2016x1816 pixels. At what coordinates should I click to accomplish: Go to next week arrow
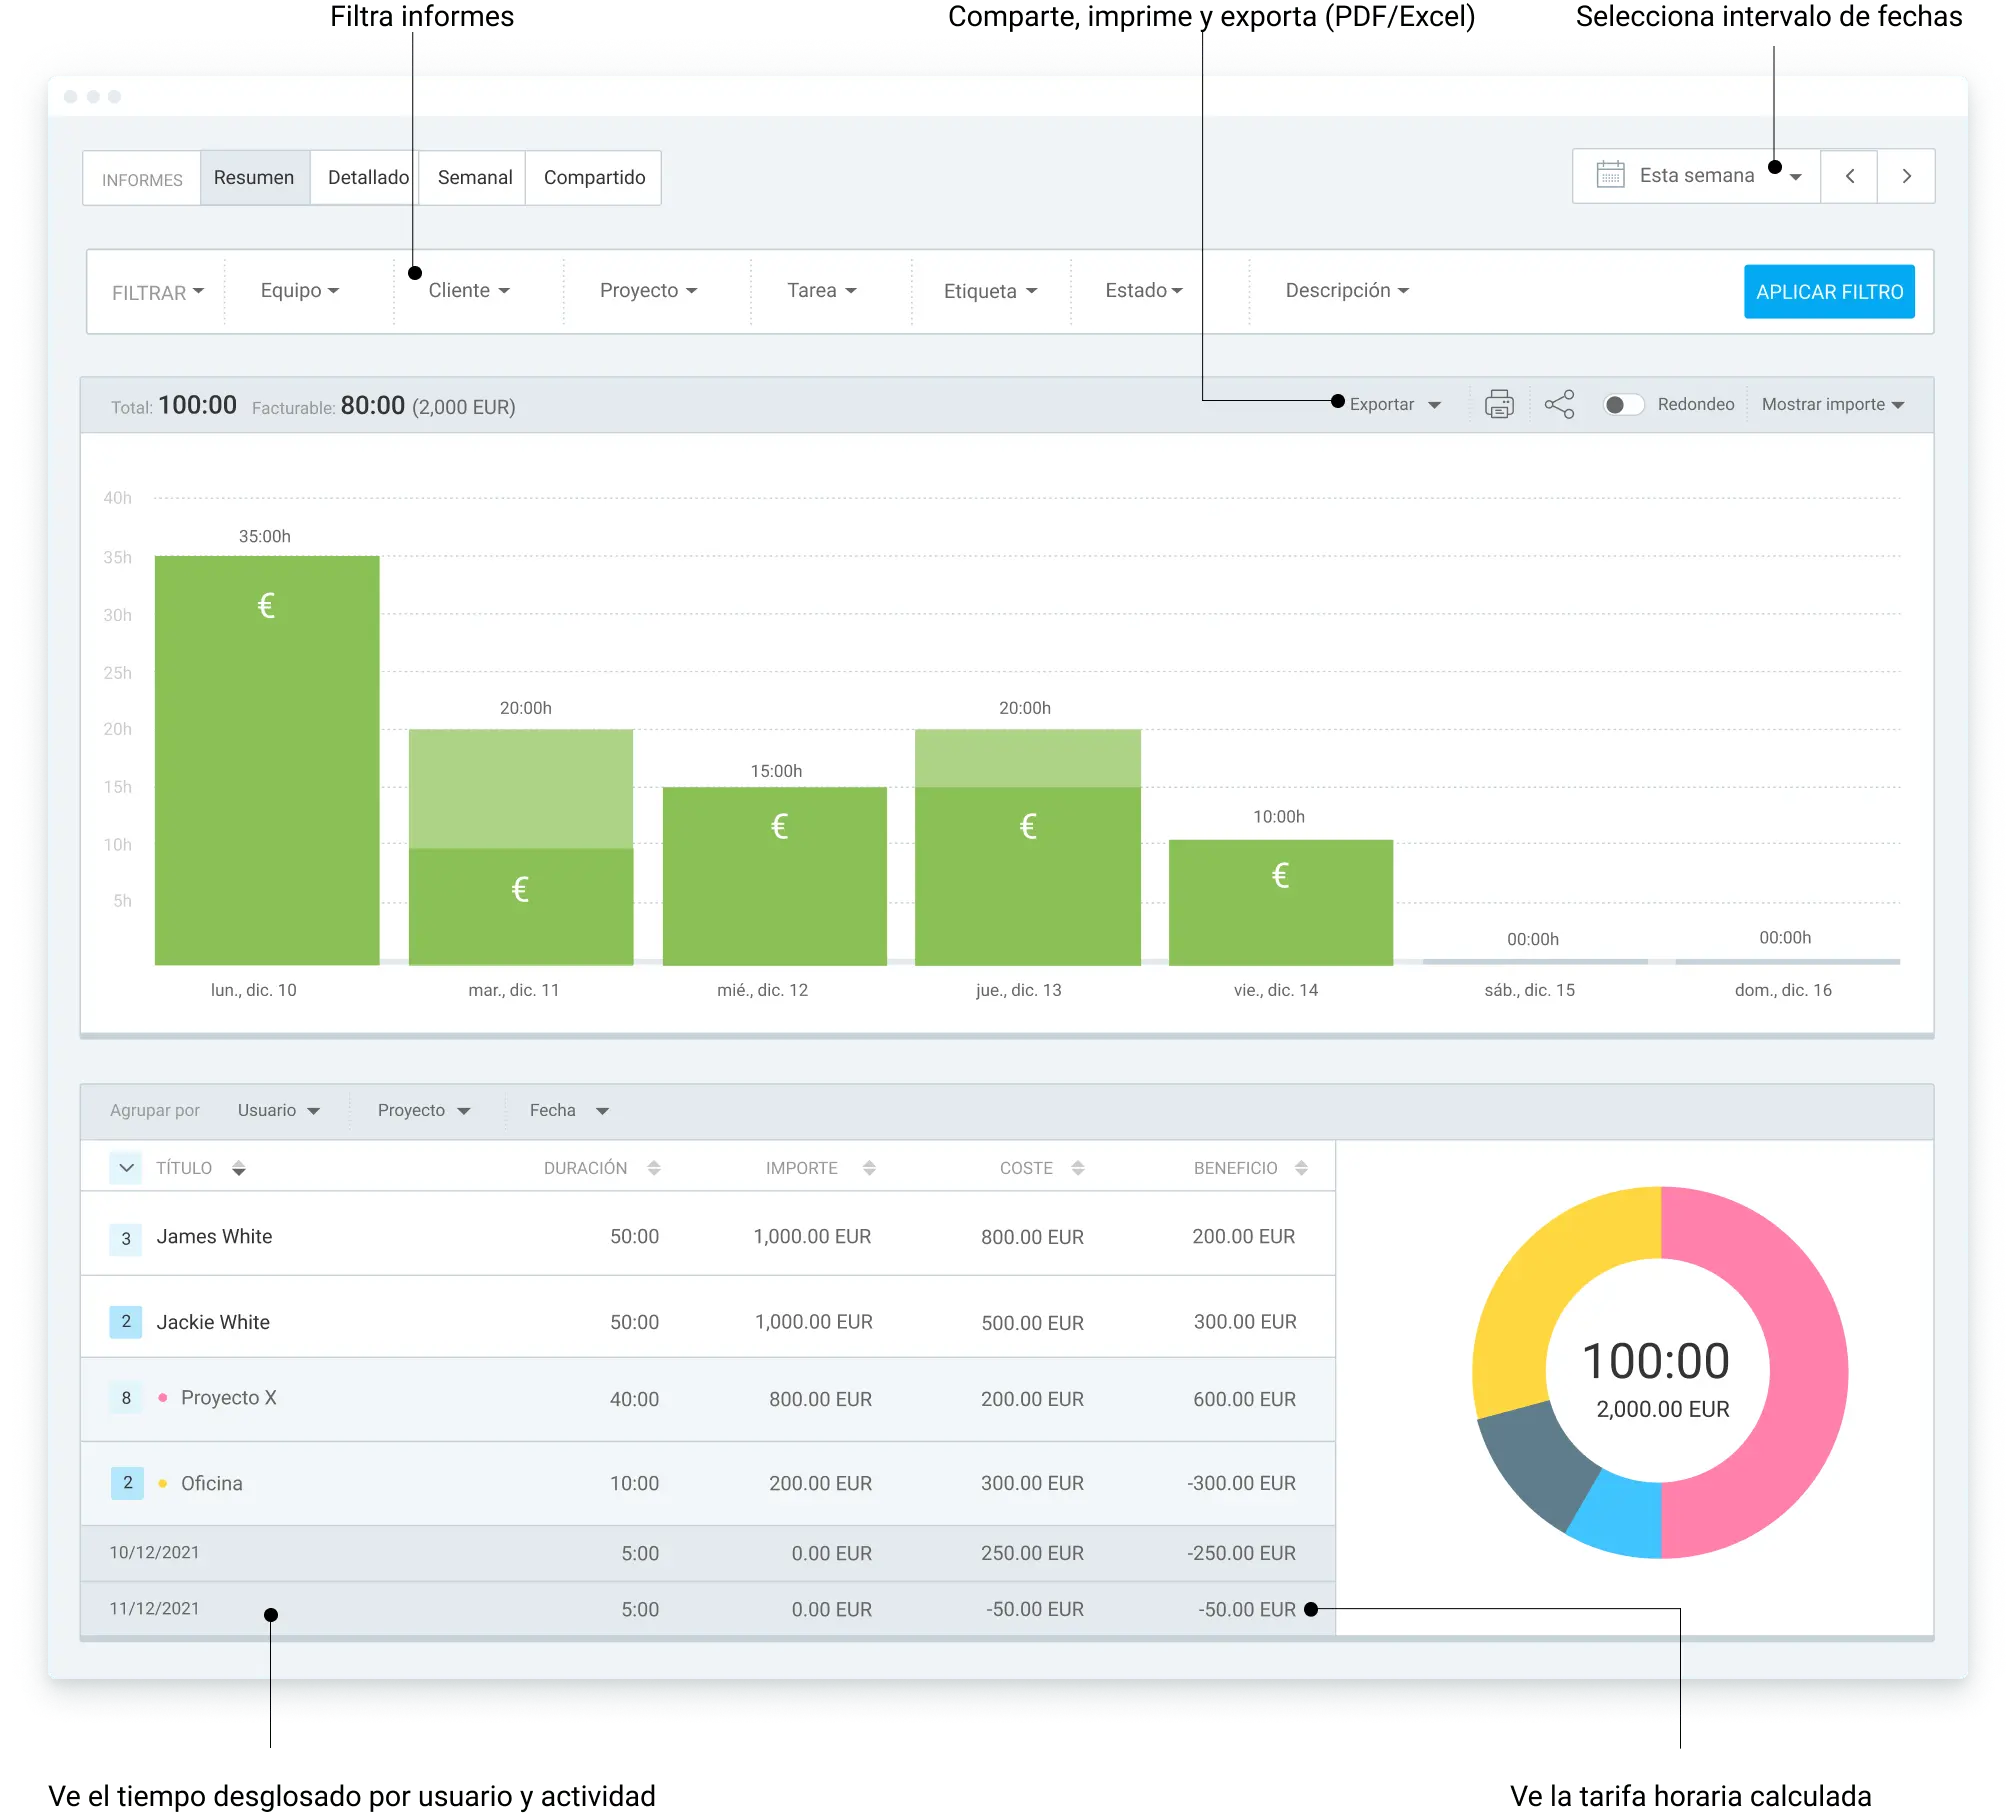[1906, 176]
